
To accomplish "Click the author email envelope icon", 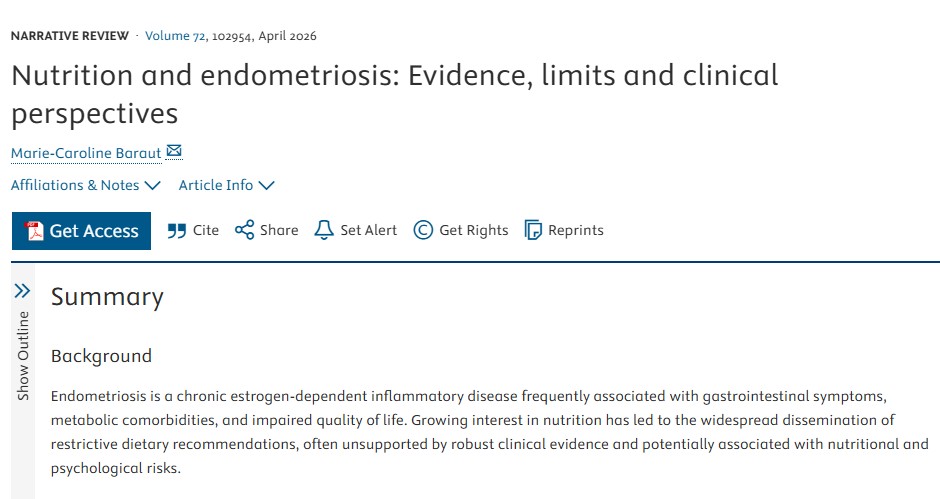I will coord(174,151).
